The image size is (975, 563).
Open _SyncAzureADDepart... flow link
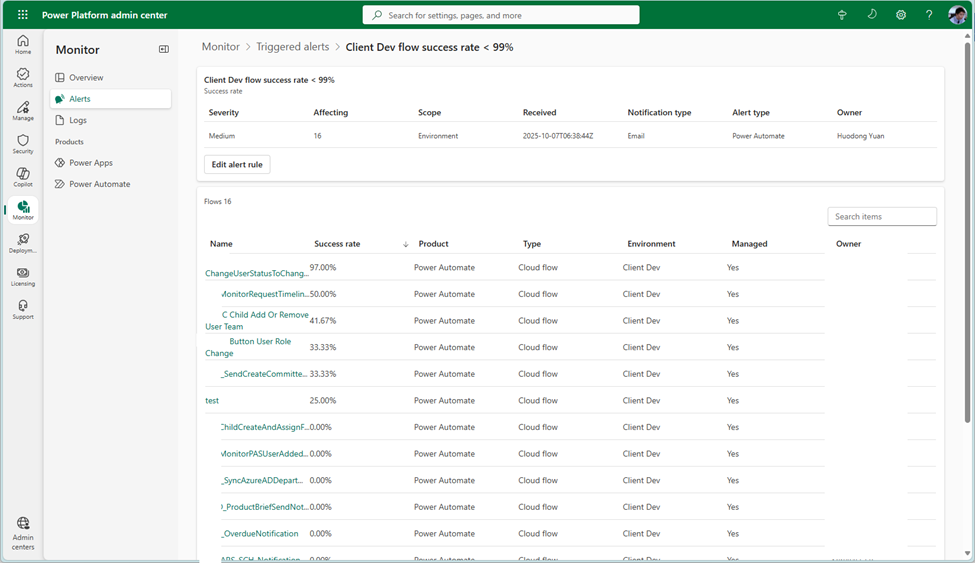coord(262,480)
